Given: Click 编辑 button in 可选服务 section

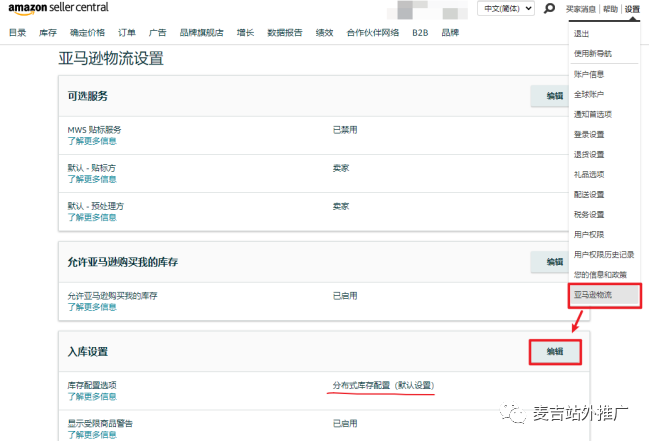Looking at the screenshot, I should coord(550,96).
